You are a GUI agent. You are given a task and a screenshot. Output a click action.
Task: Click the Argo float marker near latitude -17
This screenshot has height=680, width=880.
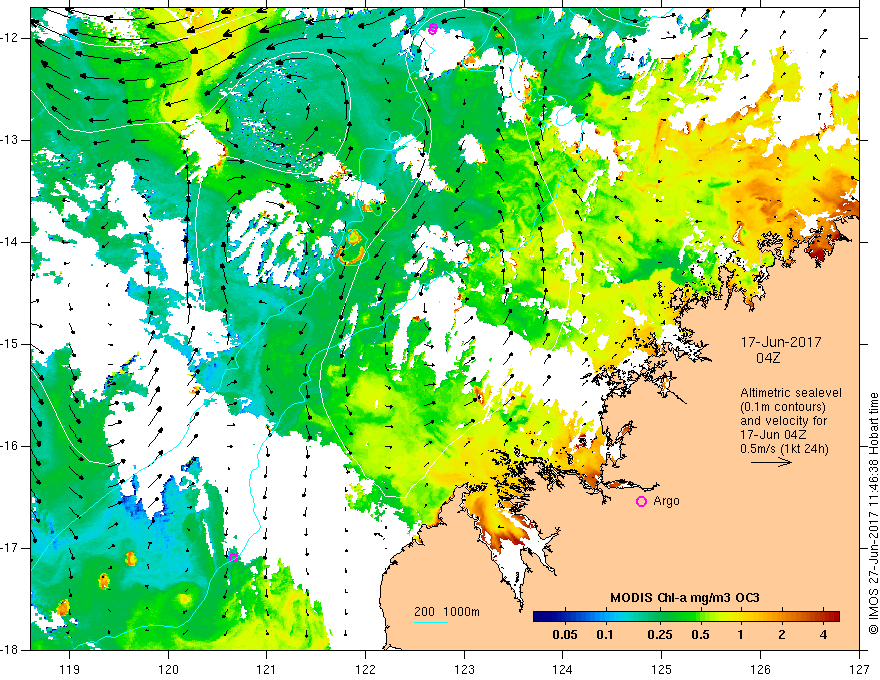(233, 557)
